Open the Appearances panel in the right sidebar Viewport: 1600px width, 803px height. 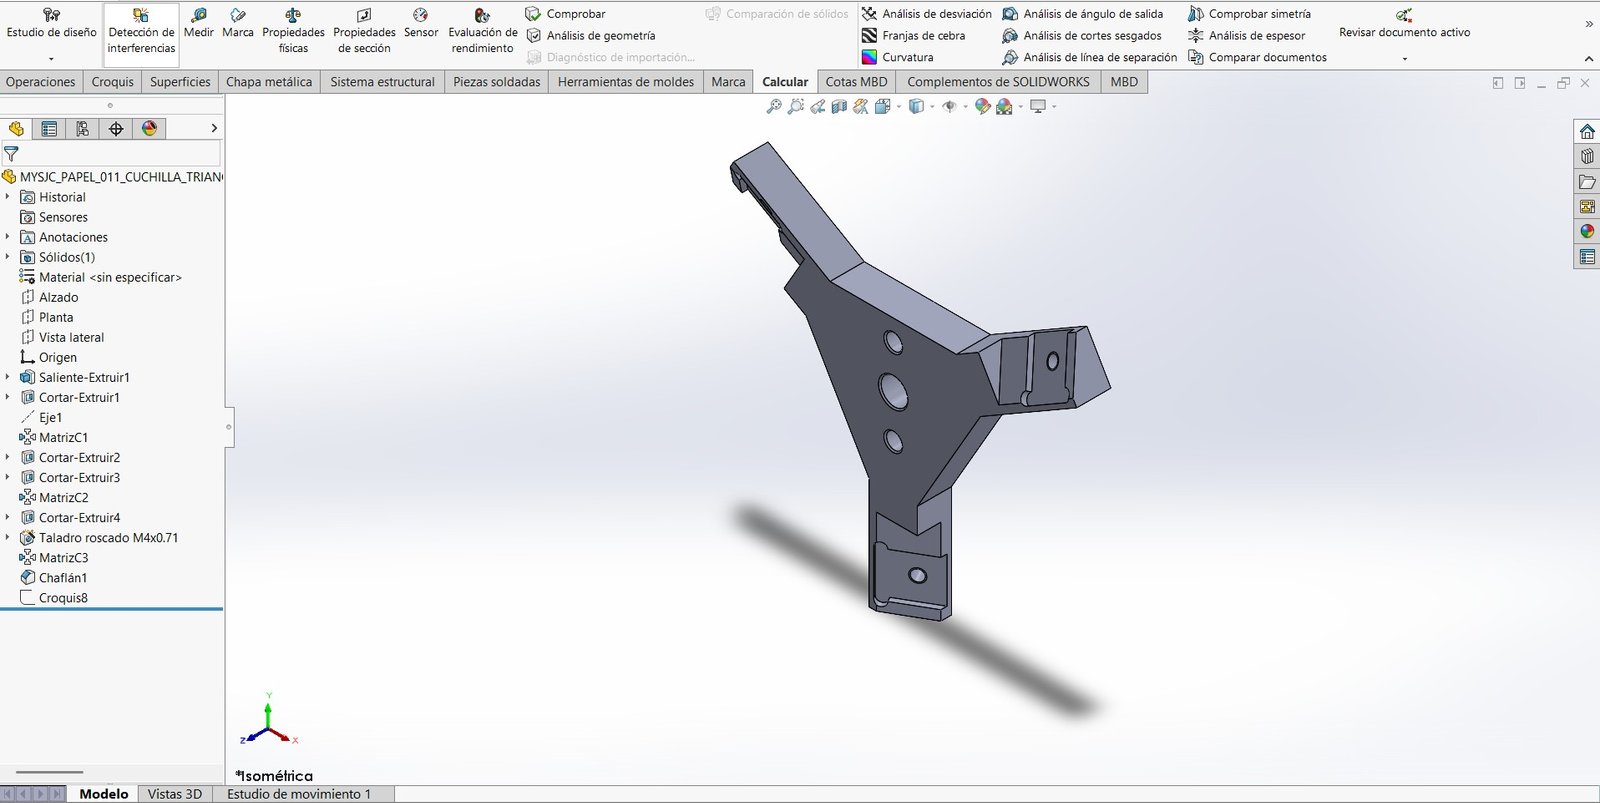point(1587,231)
